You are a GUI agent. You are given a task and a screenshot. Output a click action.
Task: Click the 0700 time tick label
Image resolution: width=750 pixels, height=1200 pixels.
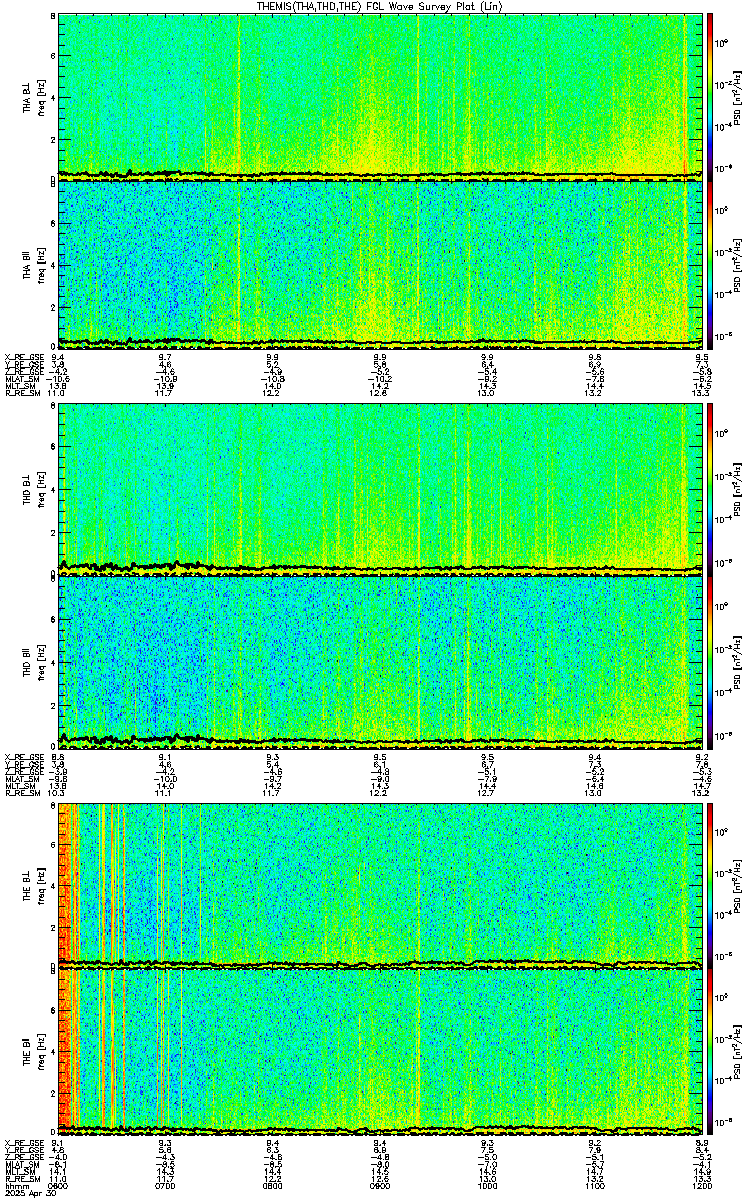pos(166,1185)
